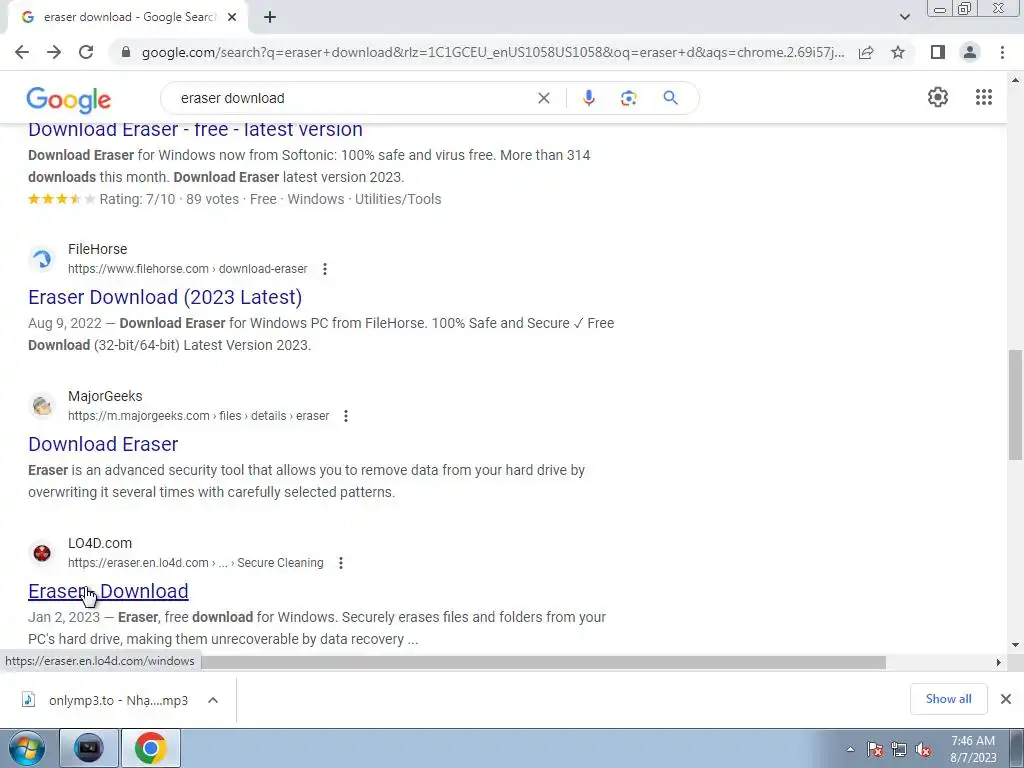1024x768 pixels.
Task: Close the downloads bar
Action: tap(1006, 699)
